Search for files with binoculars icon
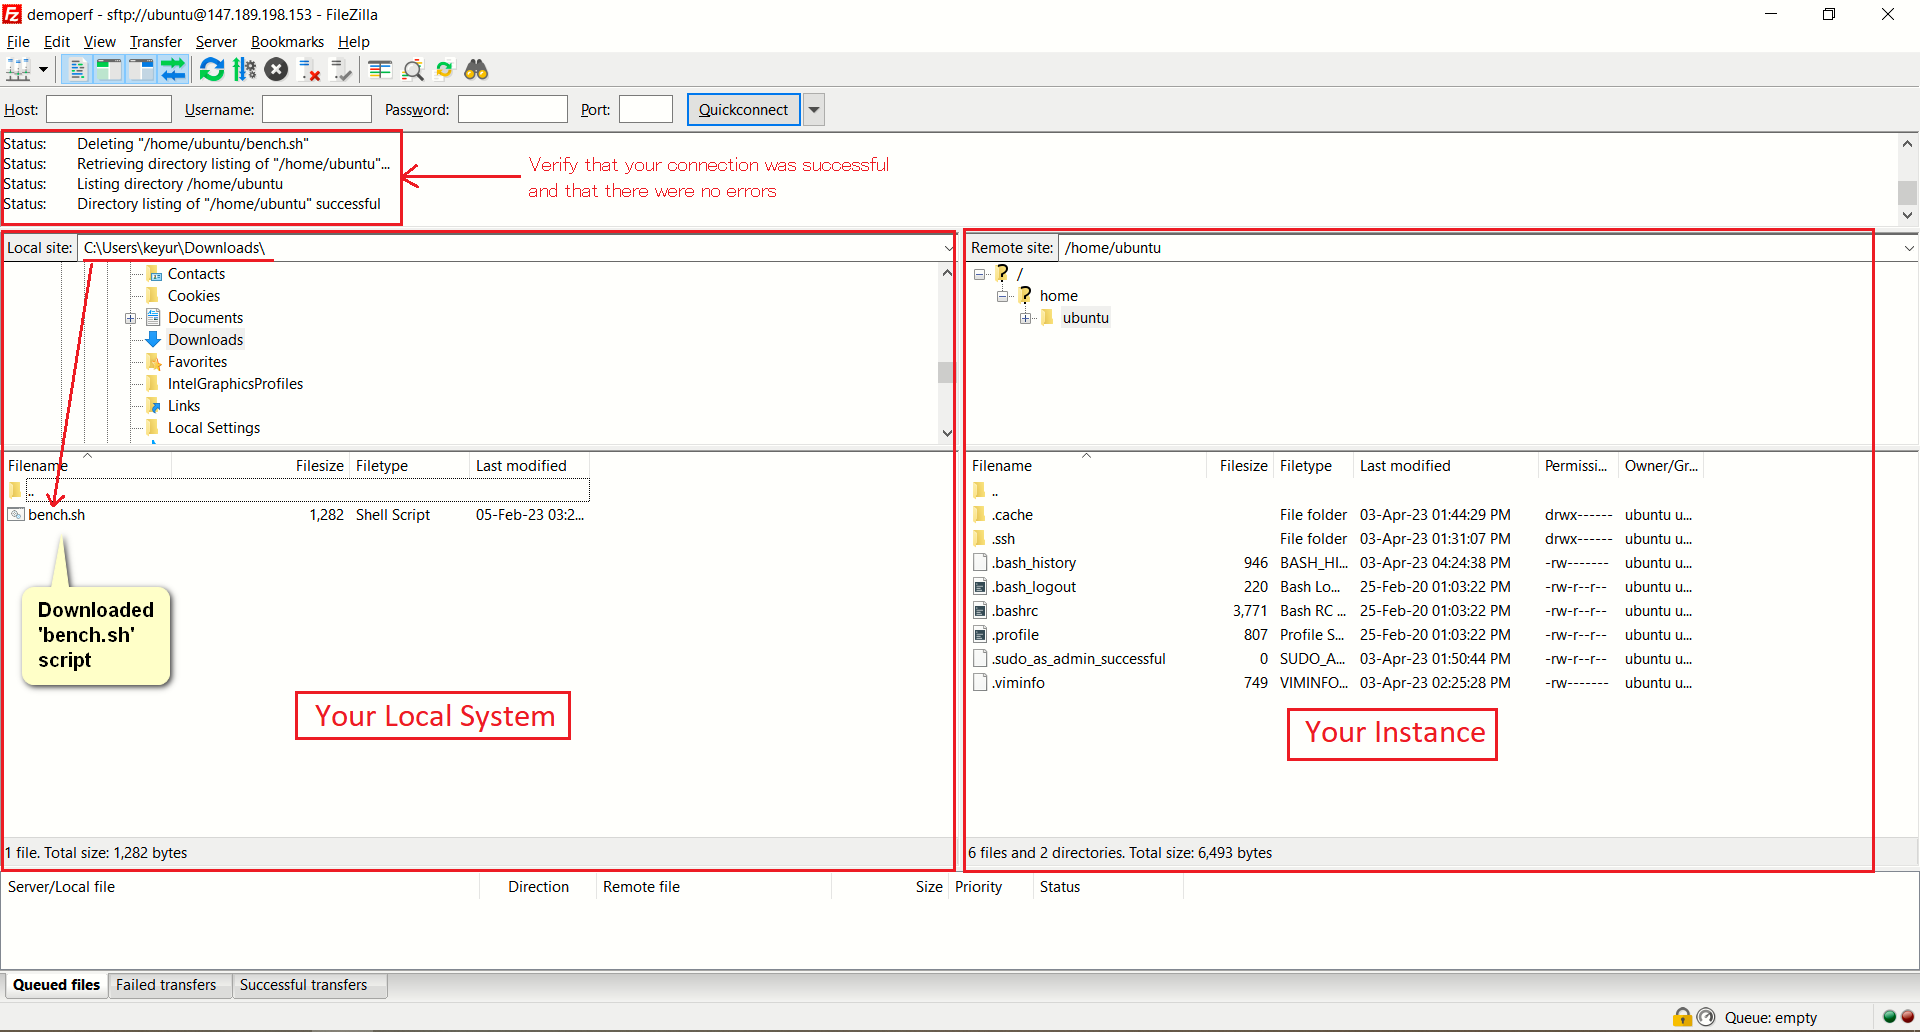Image resolution: width=1920 pixels, height=1032 pixels. tap(477, 70)
